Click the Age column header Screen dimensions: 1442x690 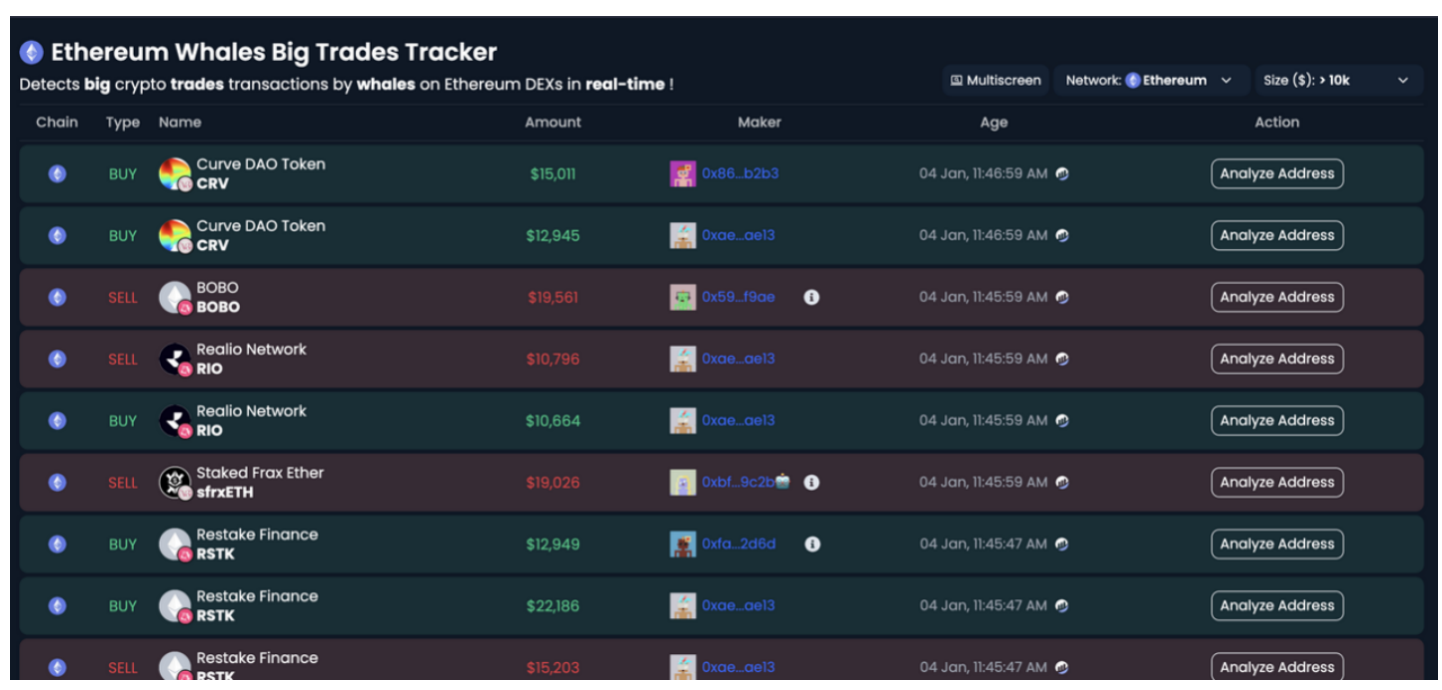tap(994, 123)
